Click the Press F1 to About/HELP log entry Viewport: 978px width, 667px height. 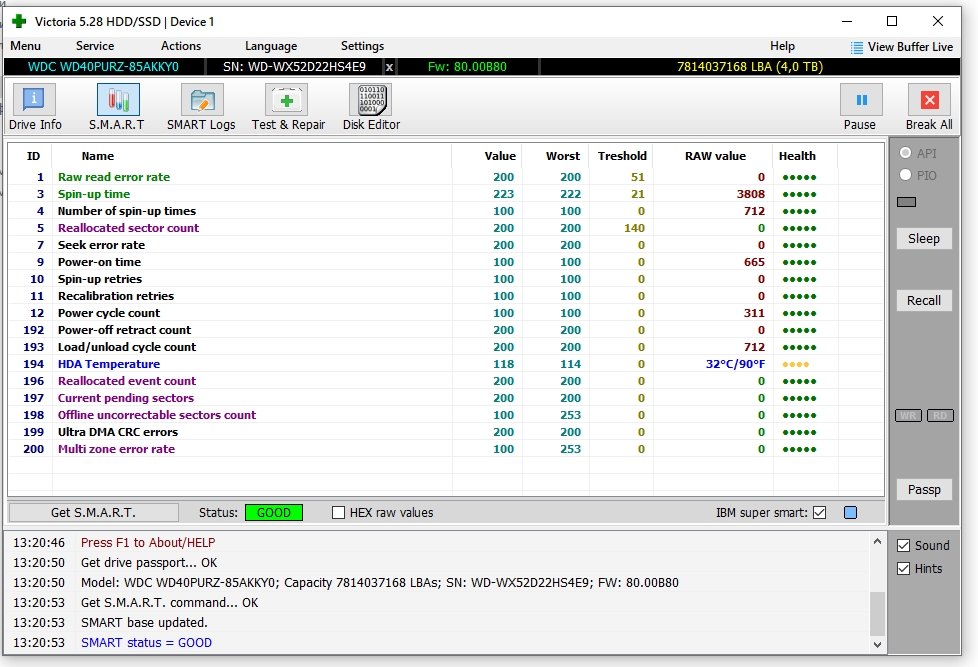tap(148, 543)
